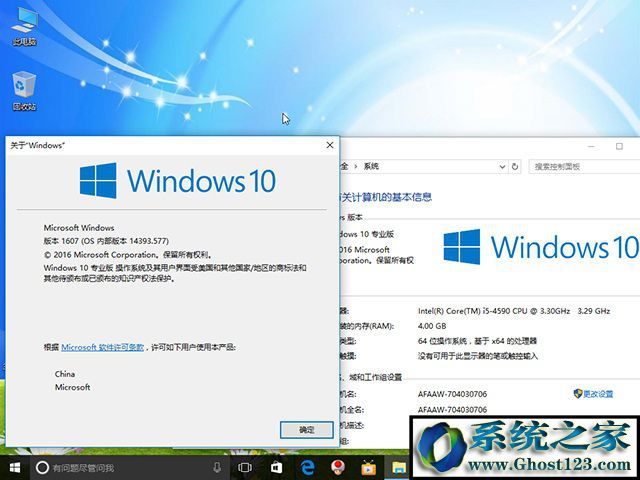Click the refresh button in System window

[x=515, y=167]
